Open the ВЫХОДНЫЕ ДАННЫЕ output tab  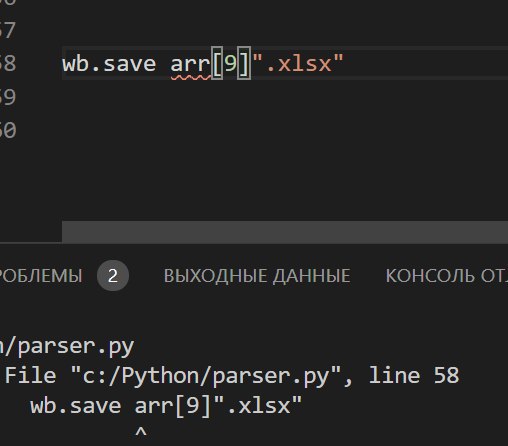coord(257,276)
